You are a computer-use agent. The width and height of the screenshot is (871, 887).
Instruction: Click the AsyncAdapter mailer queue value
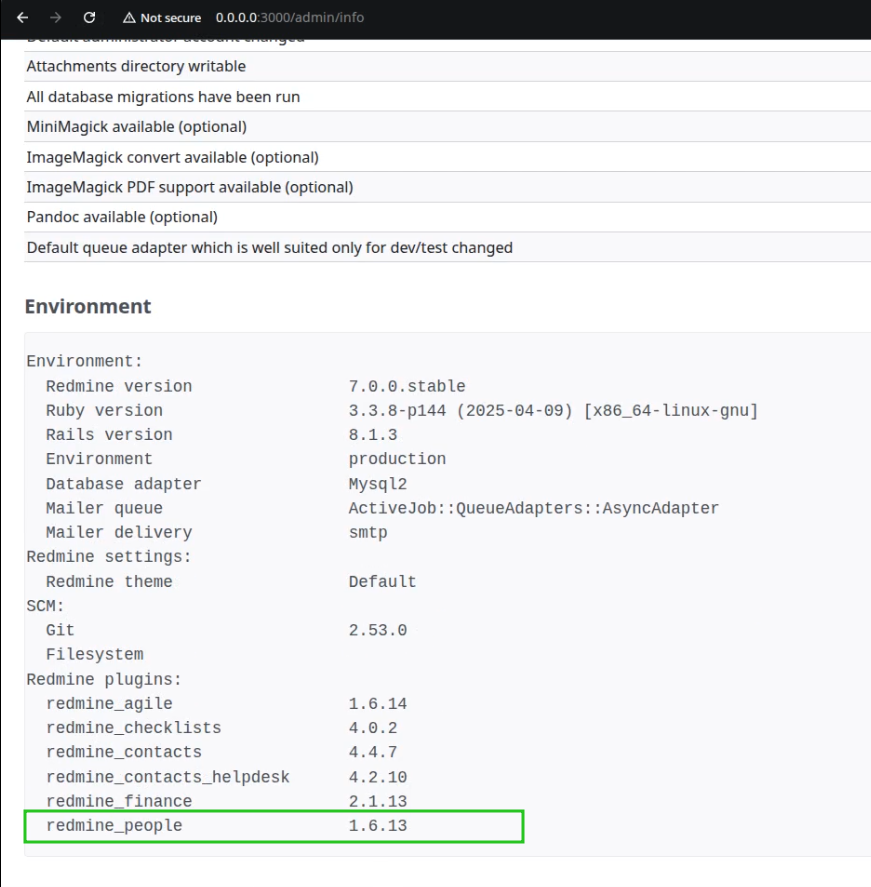(533, 509)
